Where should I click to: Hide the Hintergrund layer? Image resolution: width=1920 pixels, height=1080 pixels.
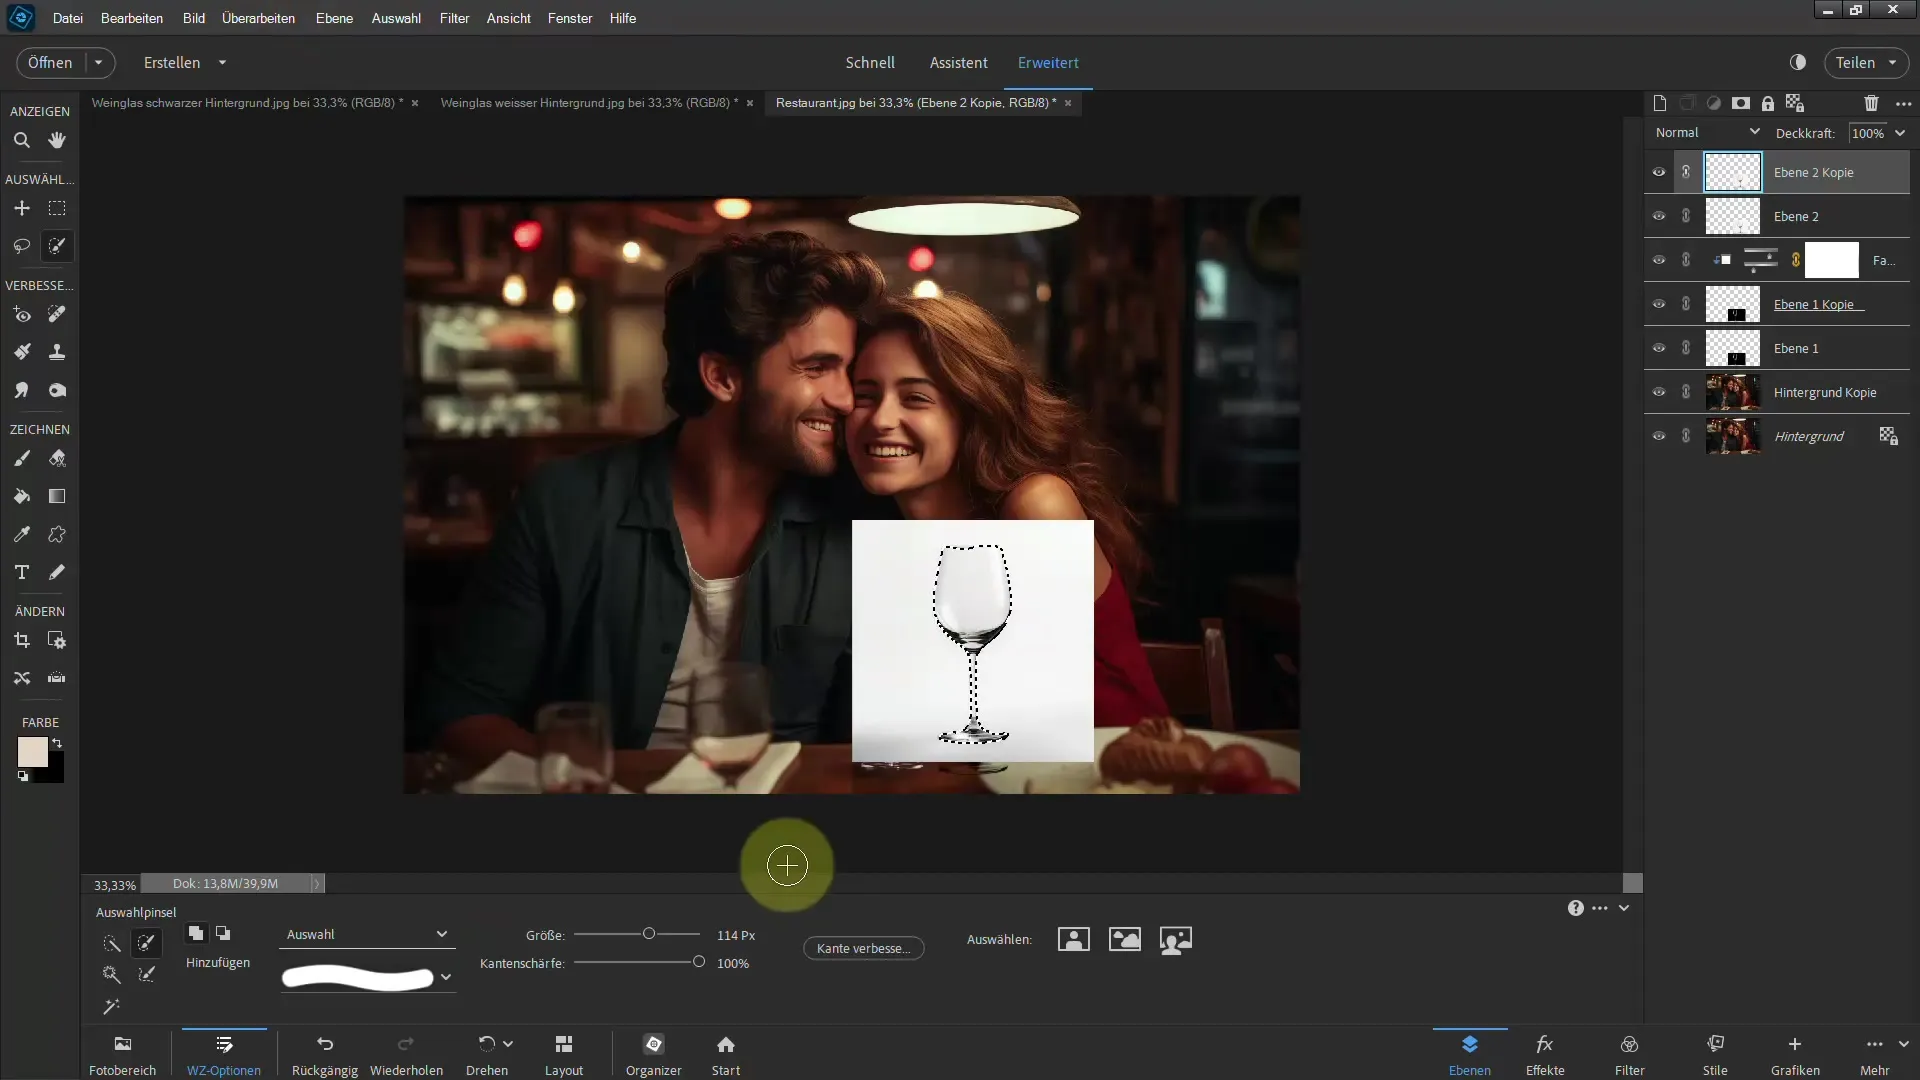pyautogui.click(x=1659, y=436)
